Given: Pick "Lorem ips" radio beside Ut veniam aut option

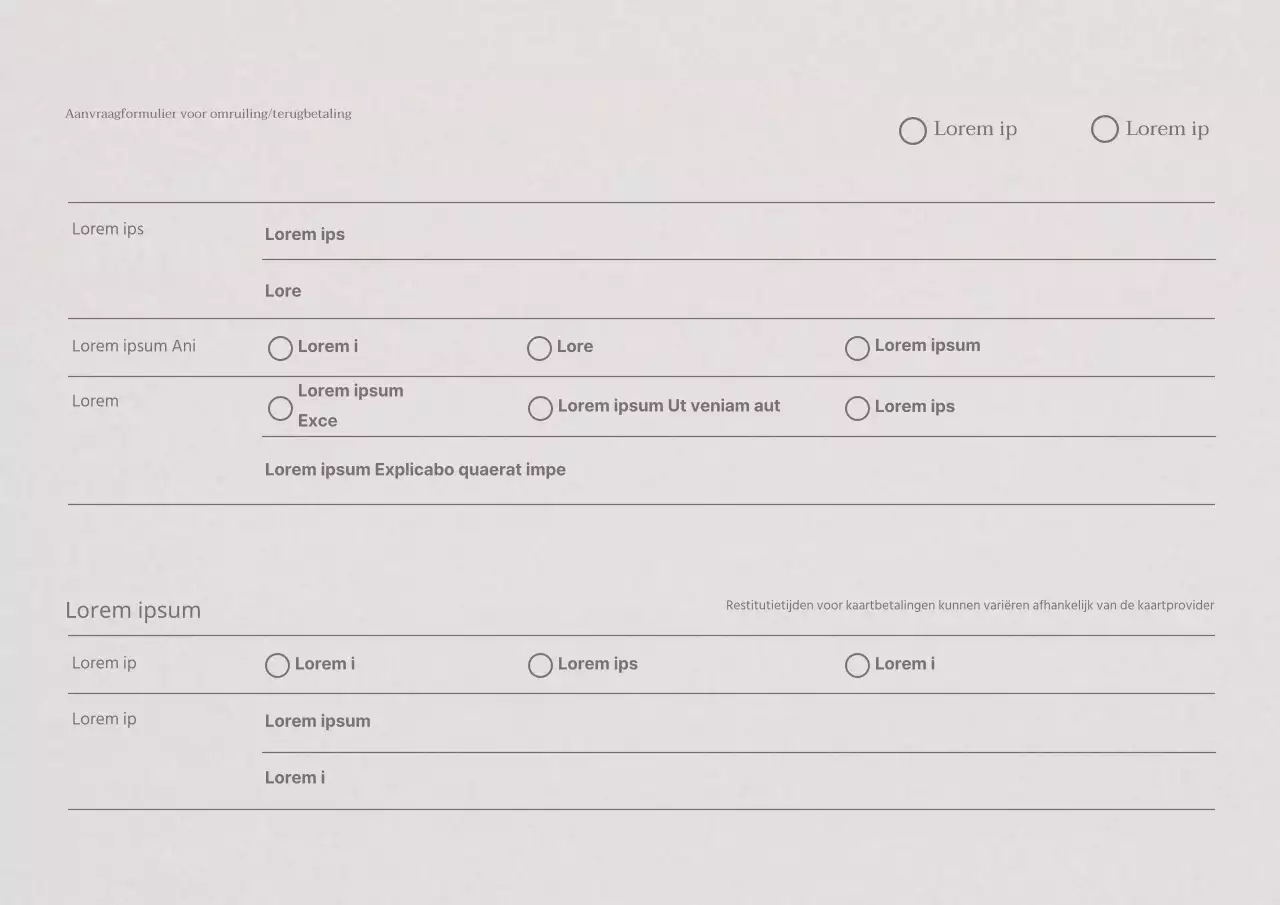Looking at the screenshot, I should click(x=857, y=408).
